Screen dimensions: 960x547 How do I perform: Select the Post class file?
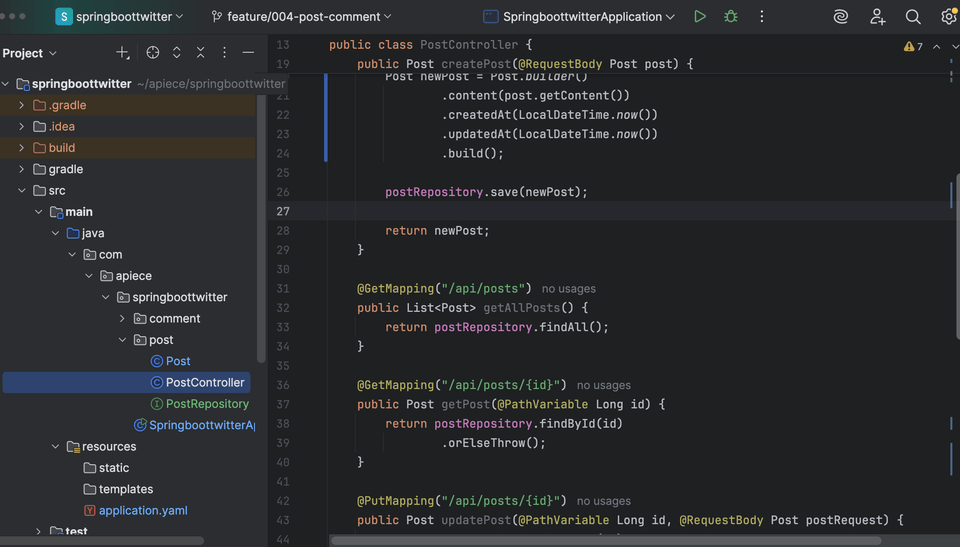(x=170, y=361)
